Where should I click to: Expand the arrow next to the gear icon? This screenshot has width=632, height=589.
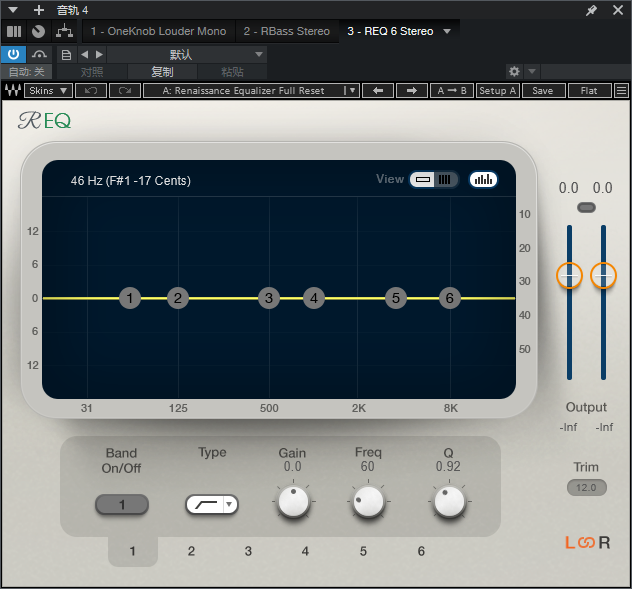coord(532,72)
